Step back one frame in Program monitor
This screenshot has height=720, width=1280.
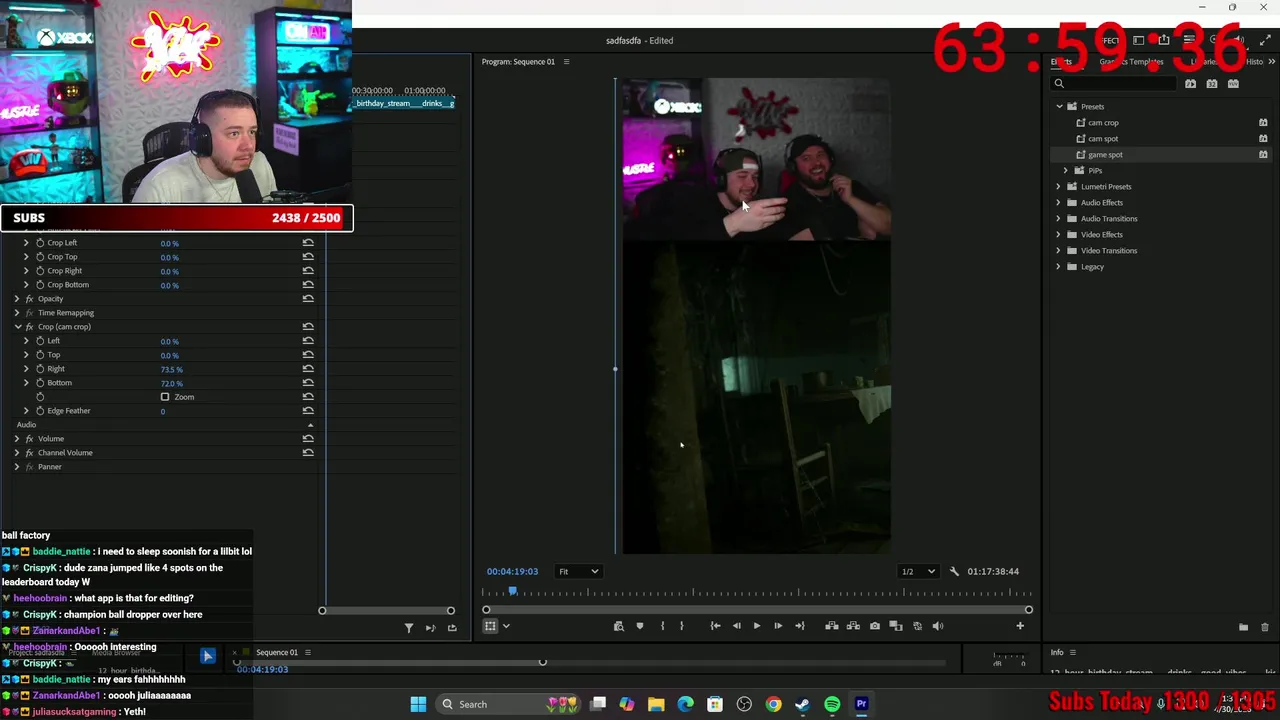[x=736, y=626]
